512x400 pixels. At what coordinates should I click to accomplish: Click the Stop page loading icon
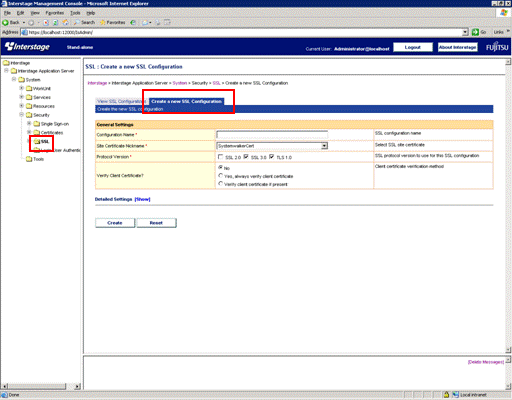coord(46,23)
